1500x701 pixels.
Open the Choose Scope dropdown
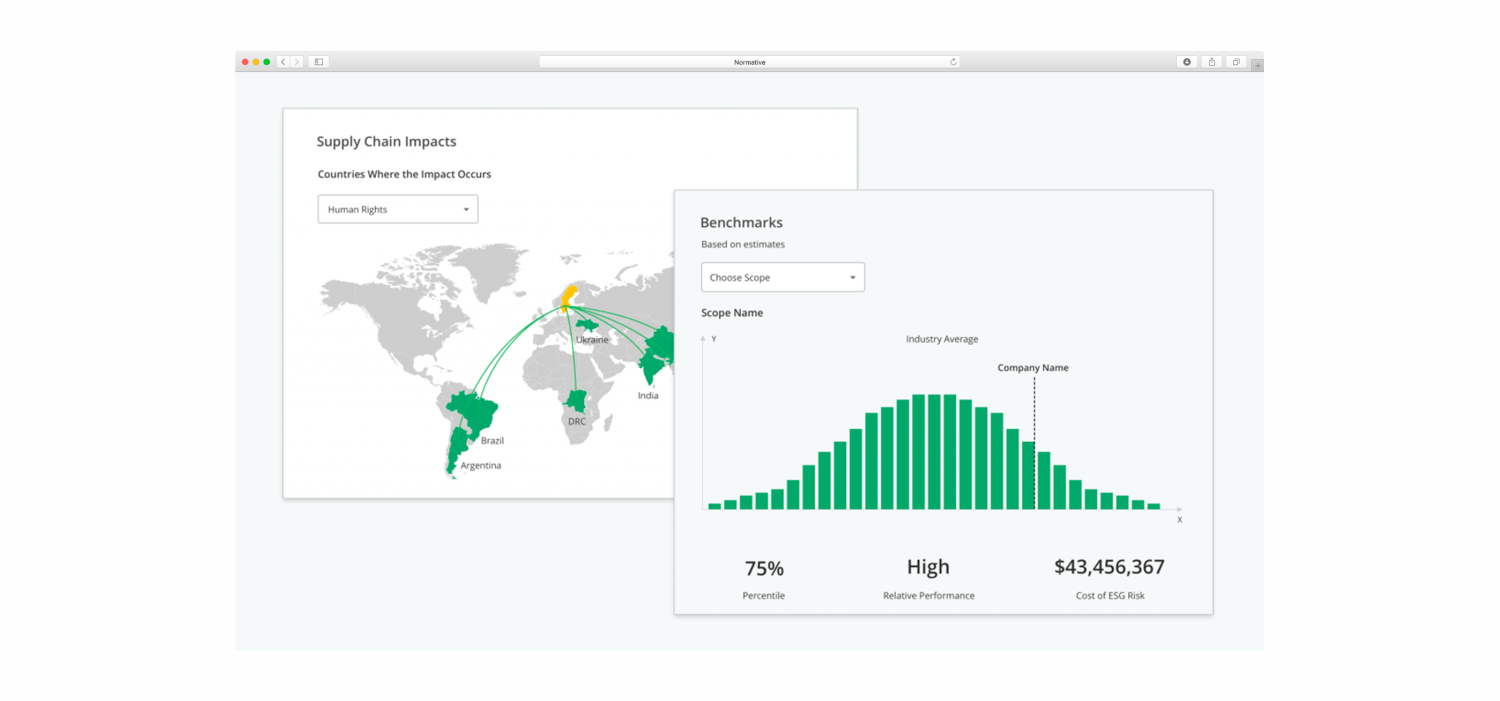(x=783, y=277)
